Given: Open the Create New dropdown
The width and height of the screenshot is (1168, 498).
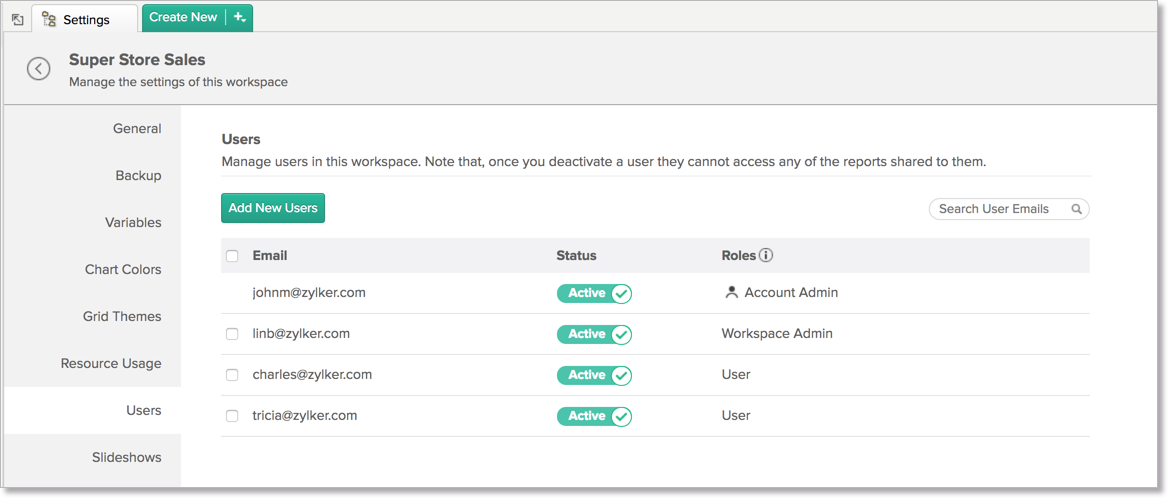Looking at the screenshot, I should pyautogui.click(x=184, y=17).
